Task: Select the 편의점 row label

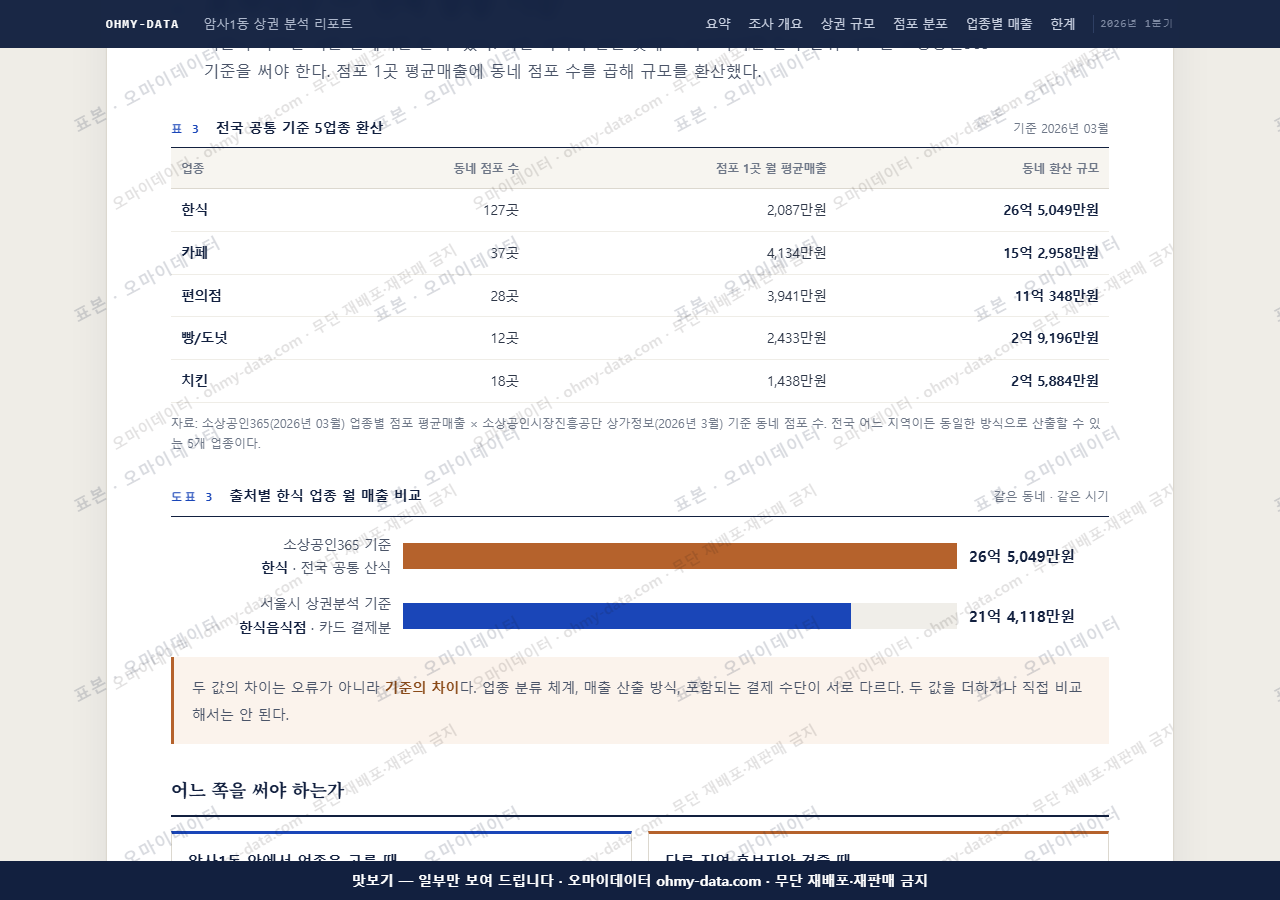Action: 201,296
